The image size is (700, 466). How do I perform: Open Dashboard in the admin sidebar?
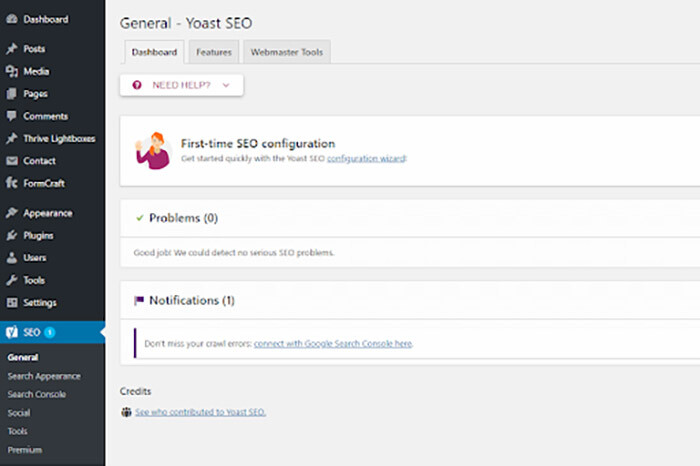coord(46,19)
